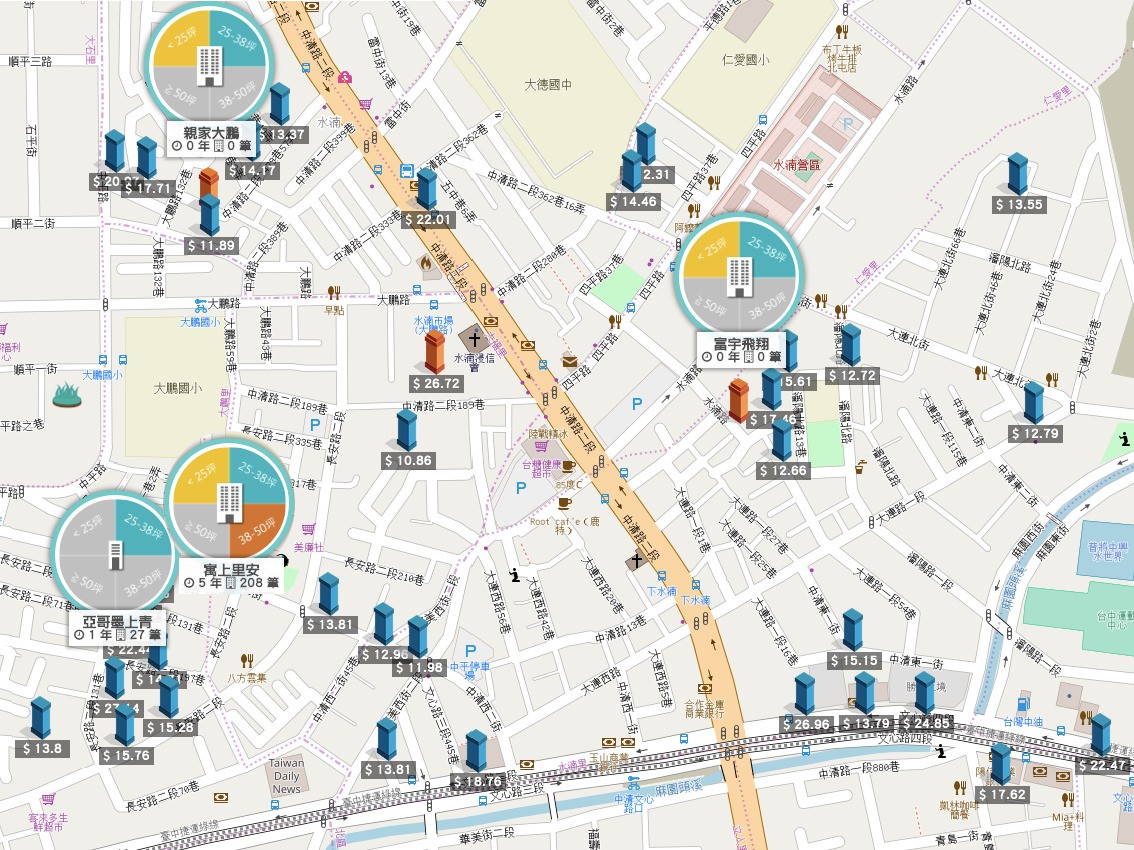Open the 親家大鵬 project label
The height and width of the screenshot is (850, 1134).
pos(211,138)
